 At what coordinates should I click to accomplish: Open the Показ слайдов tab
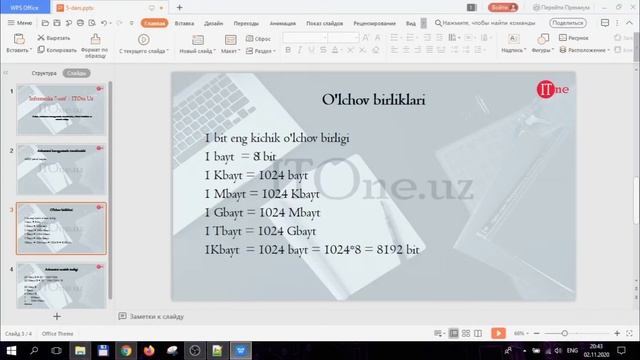tap(324, 23)
